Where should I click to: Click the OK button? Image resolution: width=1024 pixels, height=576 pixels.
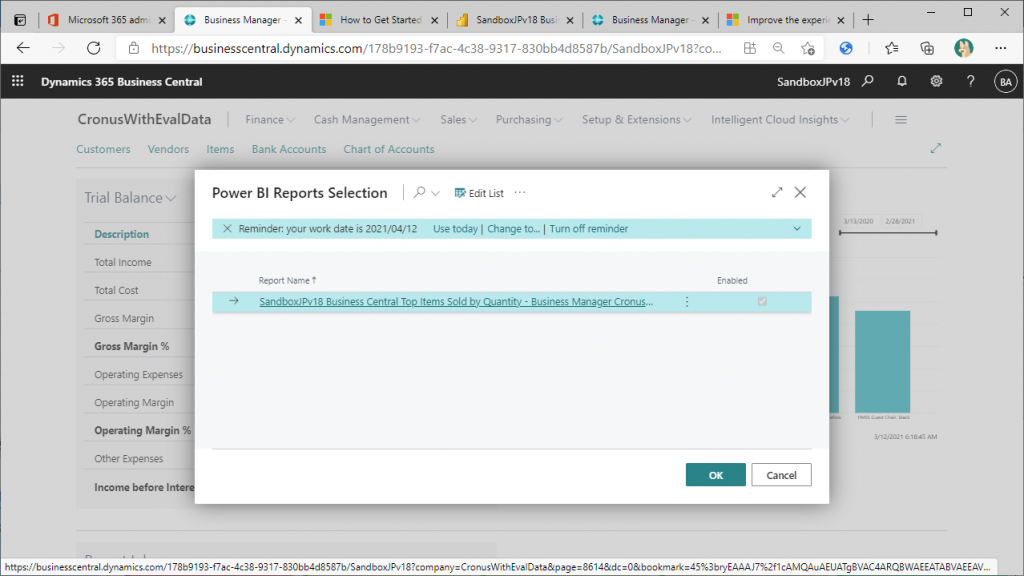(716, 475)
